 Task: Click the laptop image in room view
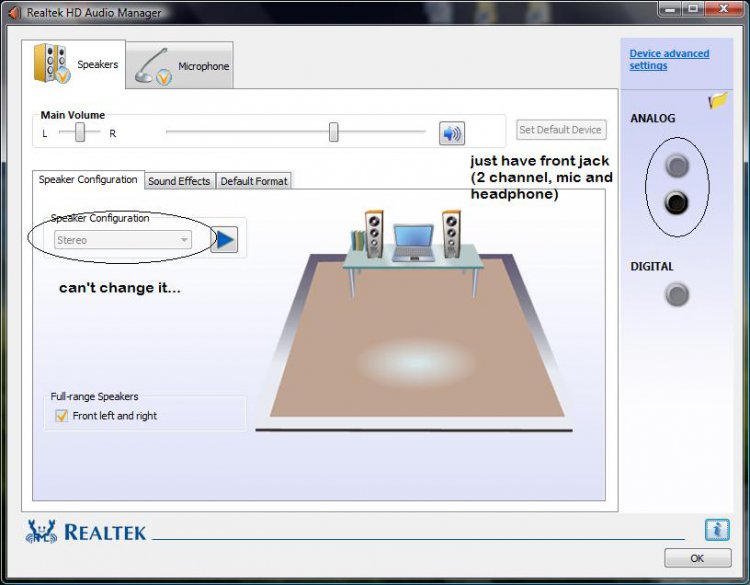point(413,243)
